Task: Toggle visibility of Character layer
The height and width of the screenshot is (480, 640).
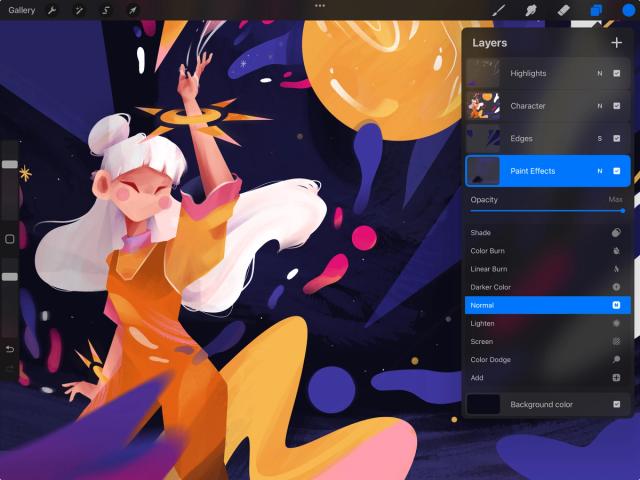Action: pos(616,106)
